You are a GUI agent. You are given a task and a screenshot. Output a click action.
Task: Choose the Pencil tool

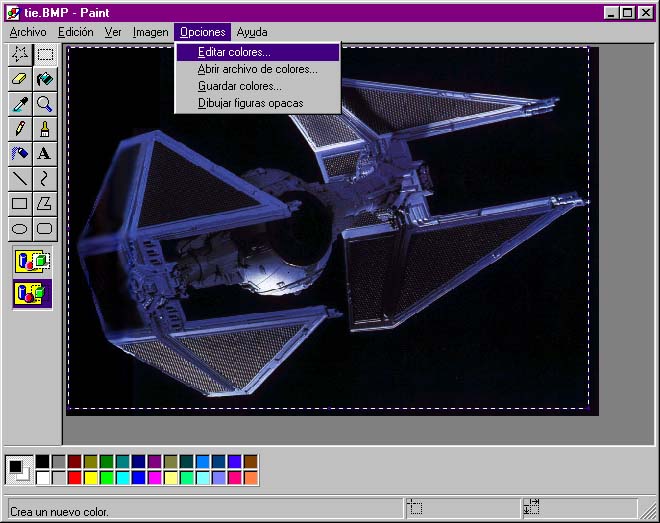click(x=20, y=129)
